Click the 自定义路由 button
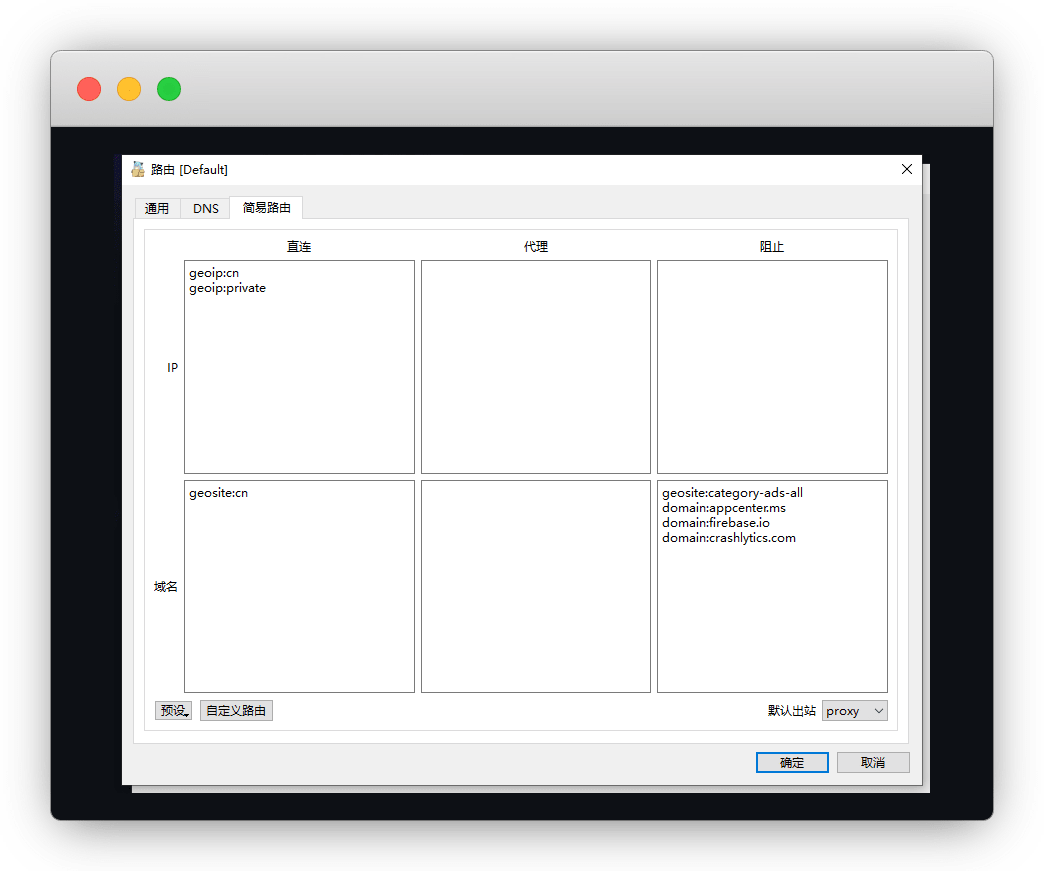This screenshot has height=871, width=1044. click(236, 711)
